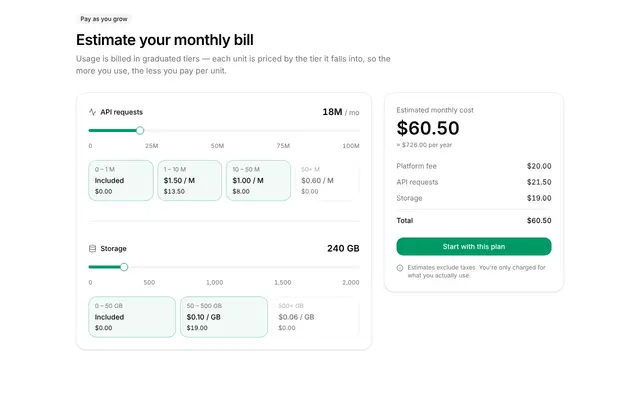Select the 0 – 1 M Included tier card
Screen dimensions: 640x400
(x=121, y=180)
